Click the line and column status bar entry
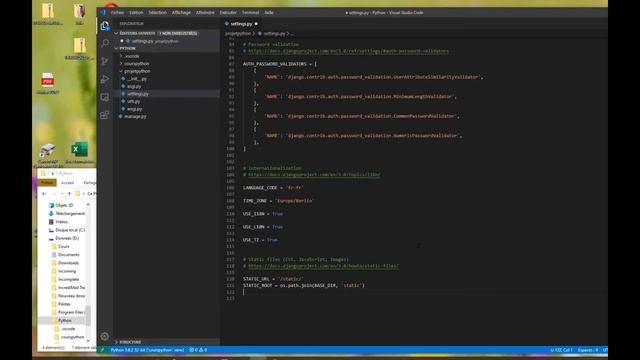The width and height of the screenshot is (640, 360). click(561, 350)
